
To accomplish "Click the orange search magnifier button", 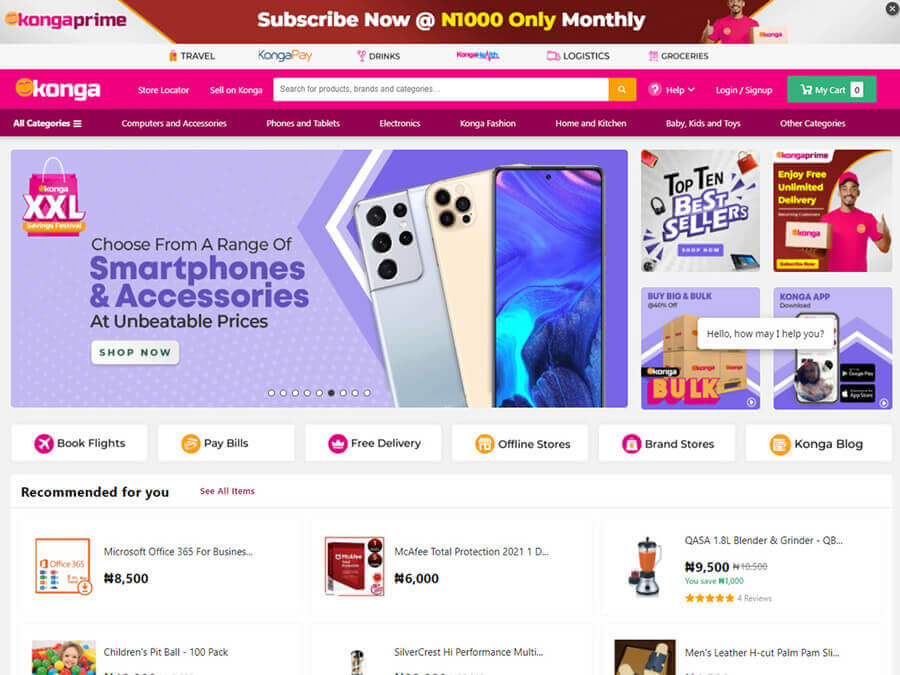I will (622, 90).
